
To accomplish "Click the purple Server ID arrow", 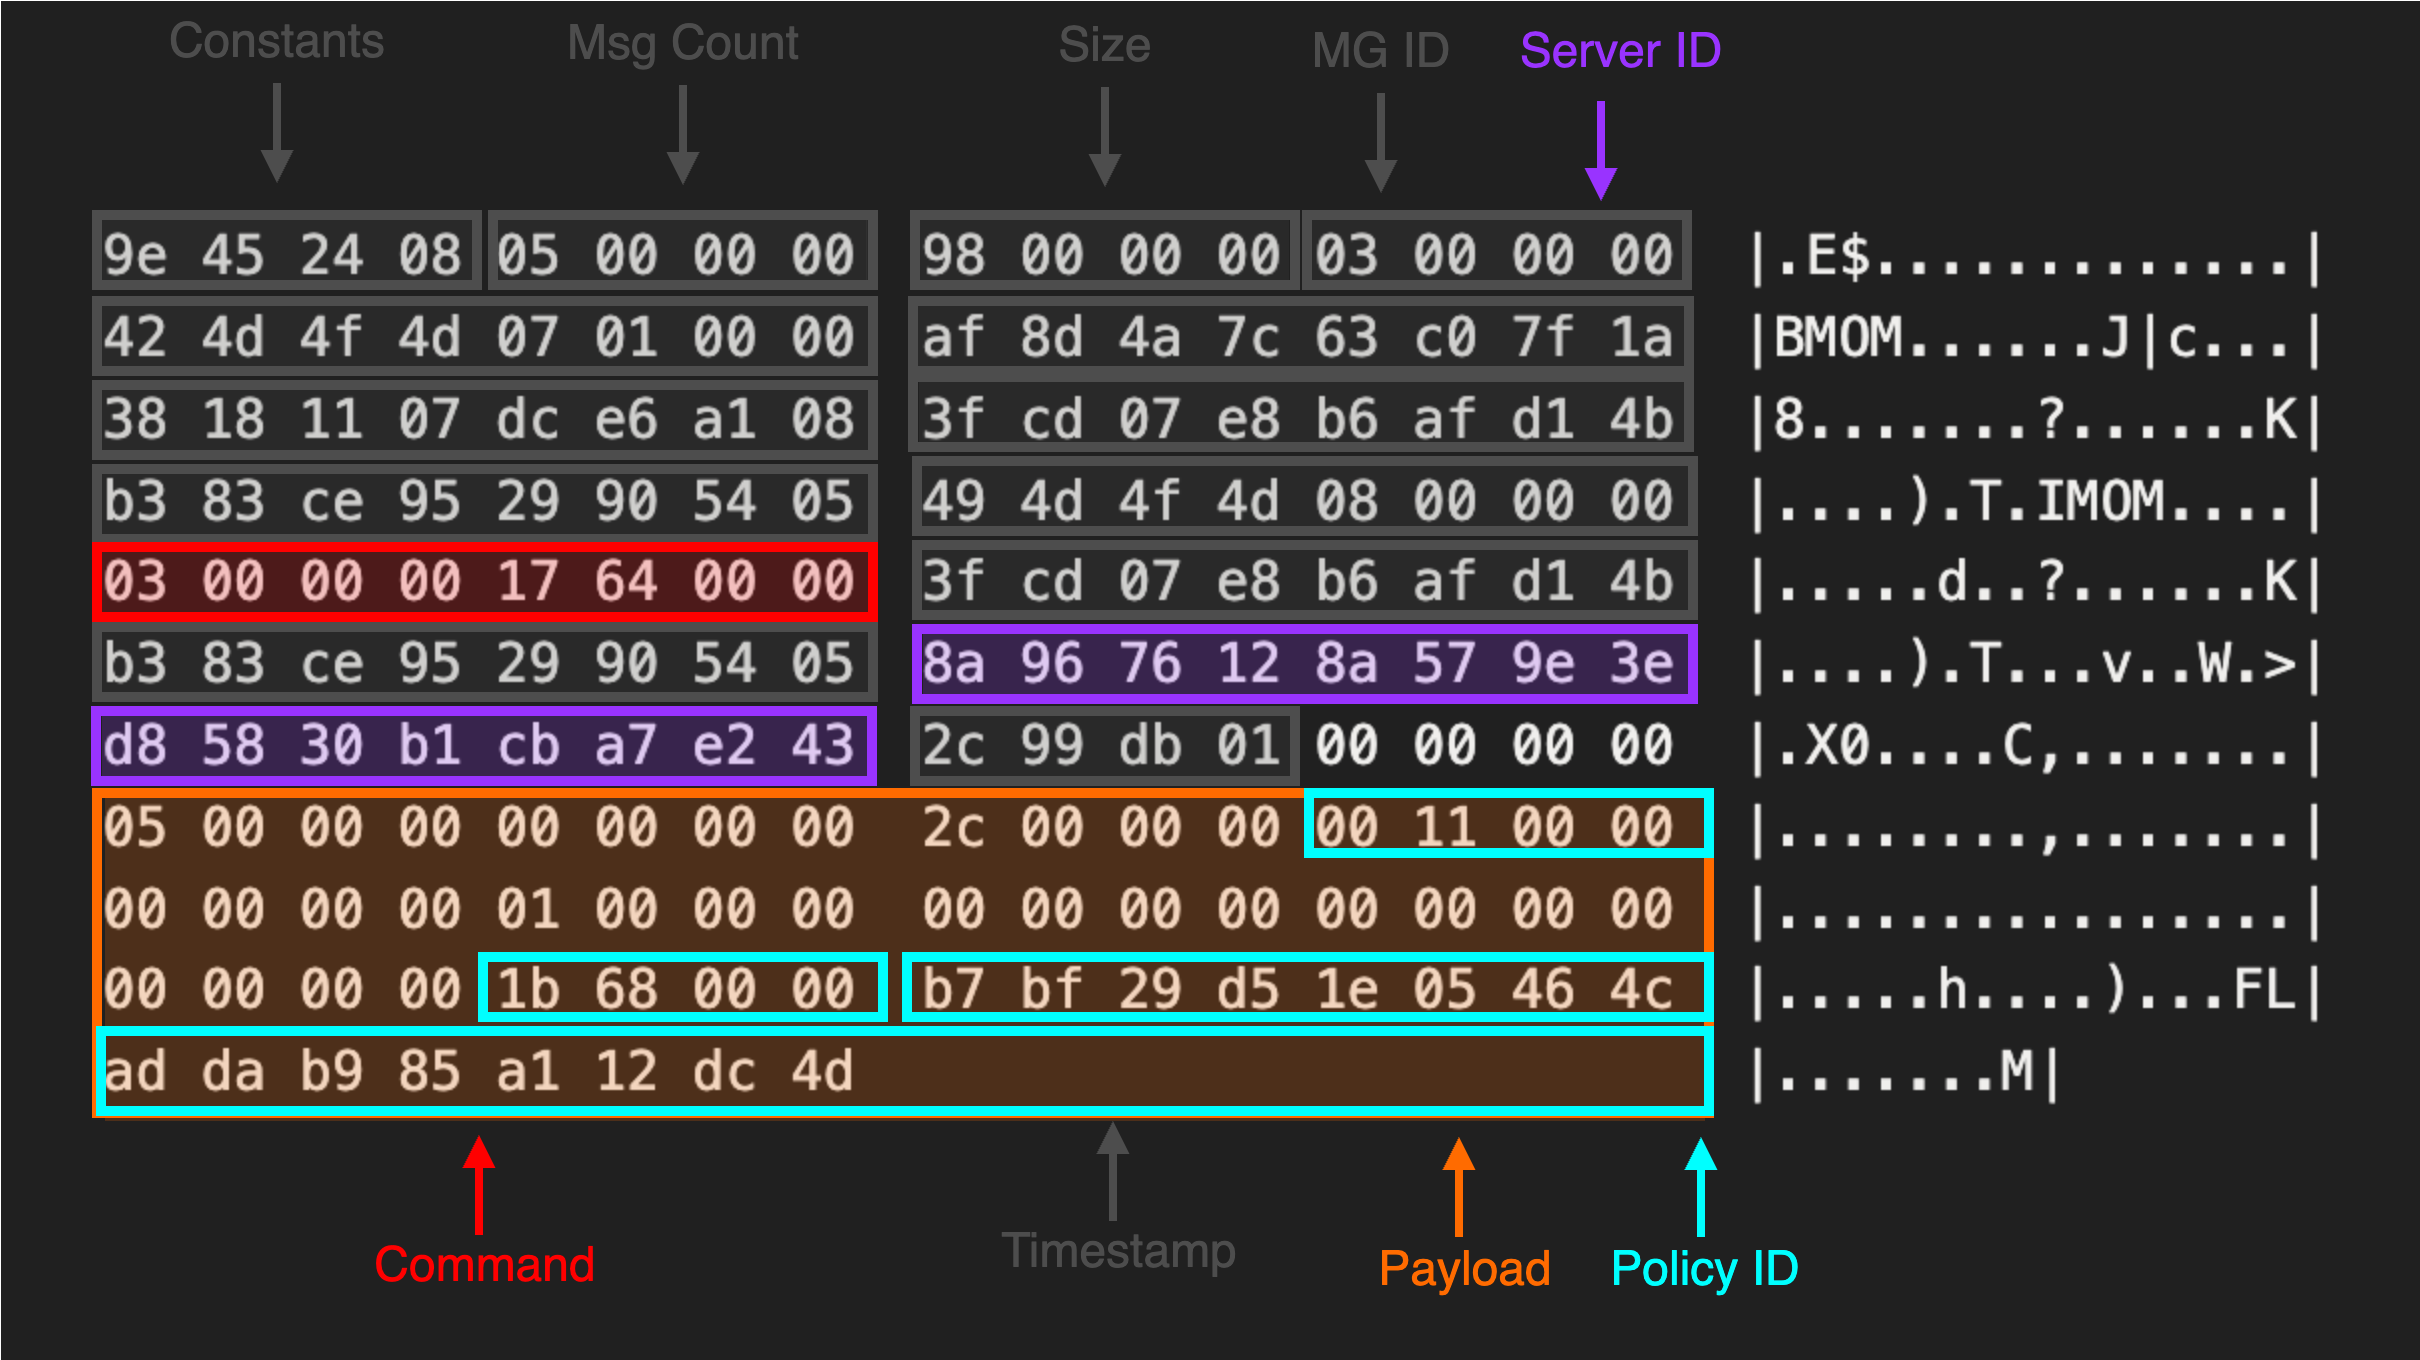I will [1601, 150].
